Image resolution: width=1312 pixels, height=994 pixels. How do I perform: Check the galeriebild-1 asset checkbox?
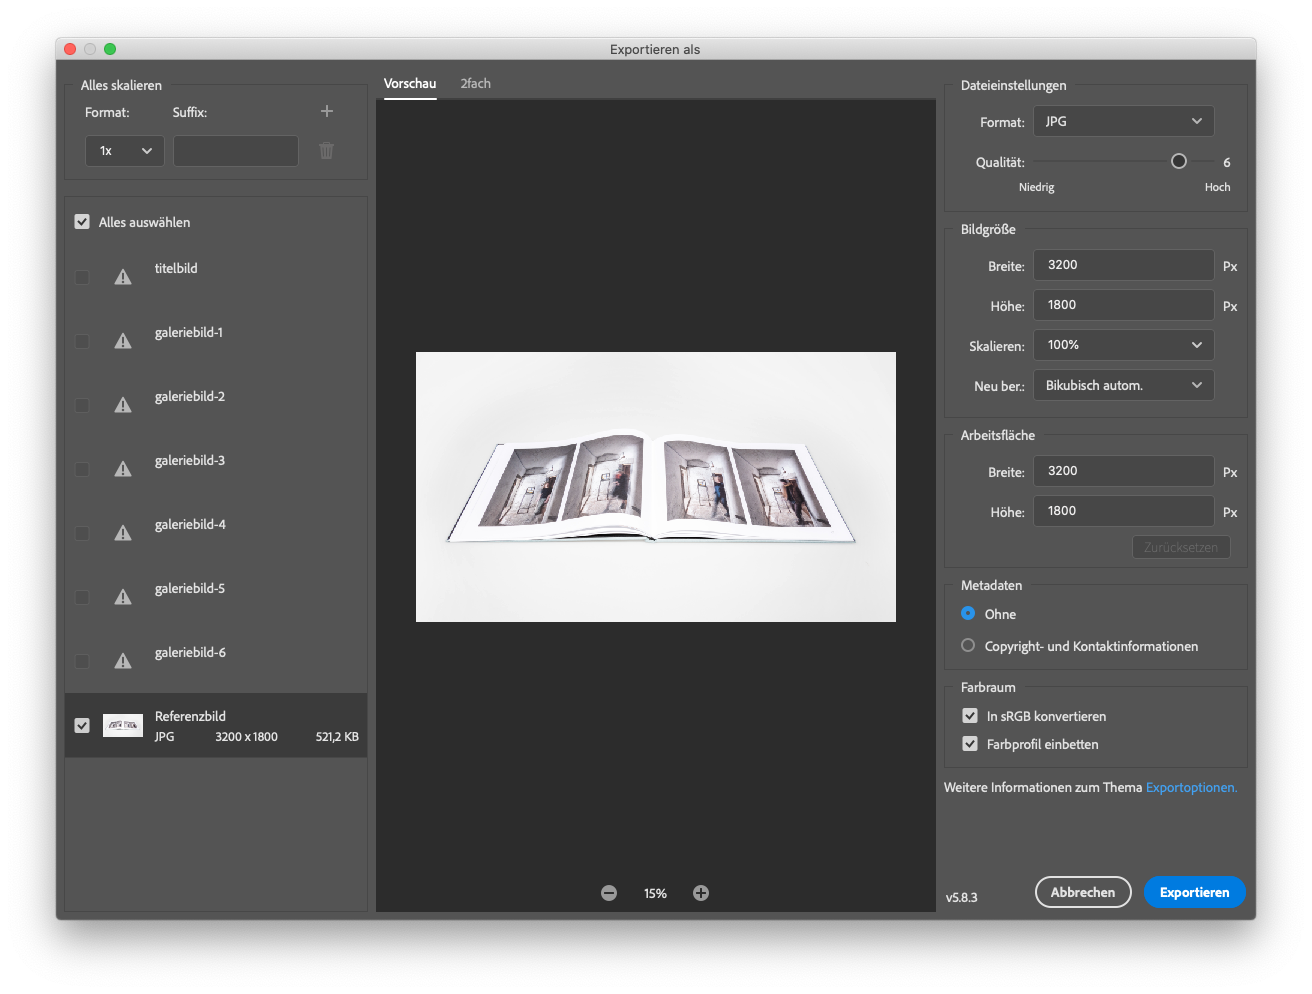(82, 341)
